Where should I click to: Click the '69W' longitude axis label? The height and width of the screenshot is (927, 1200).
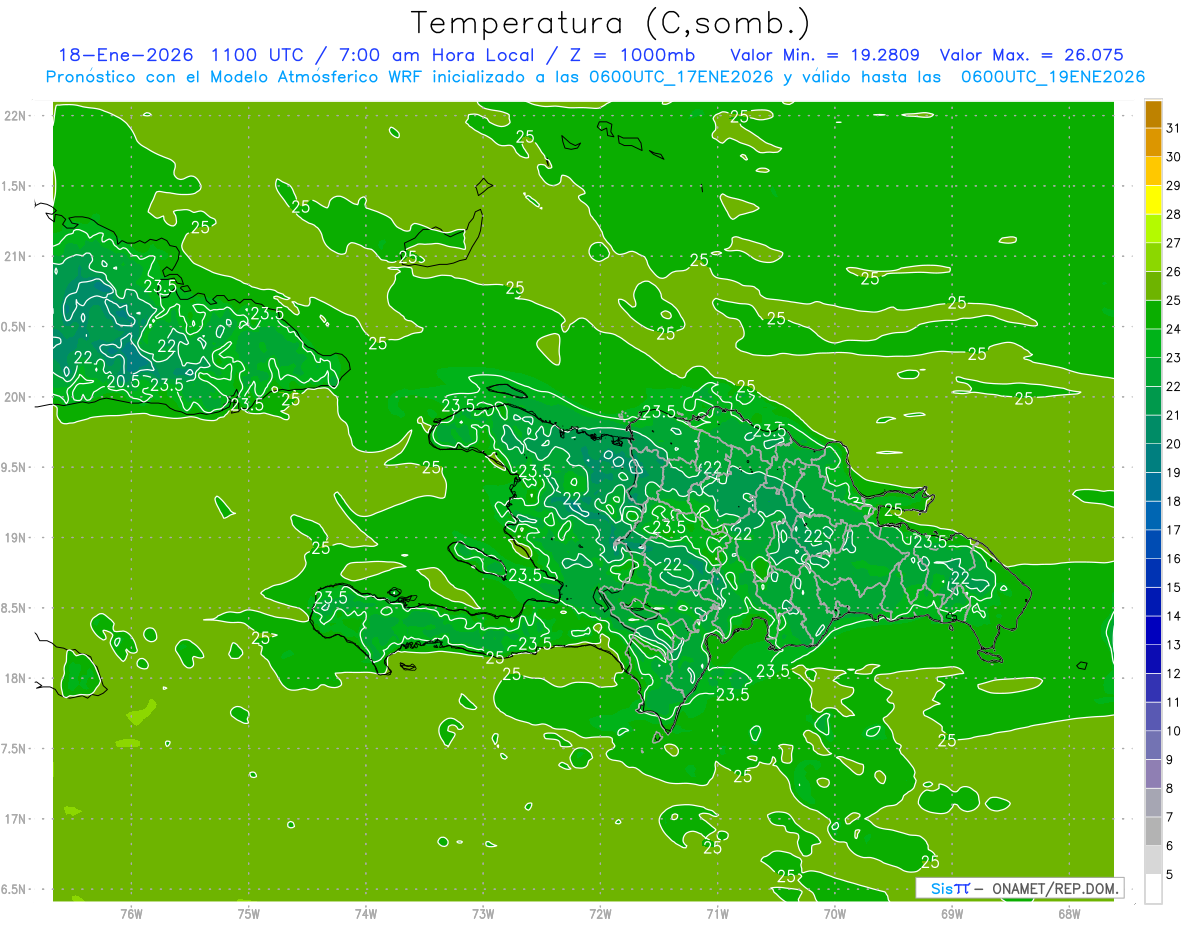pos(952,913)
